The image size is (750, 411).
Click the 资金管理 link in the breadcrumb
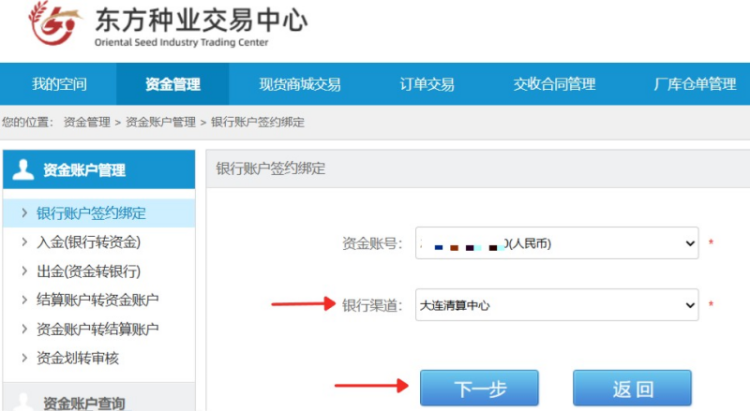[87, 122]
